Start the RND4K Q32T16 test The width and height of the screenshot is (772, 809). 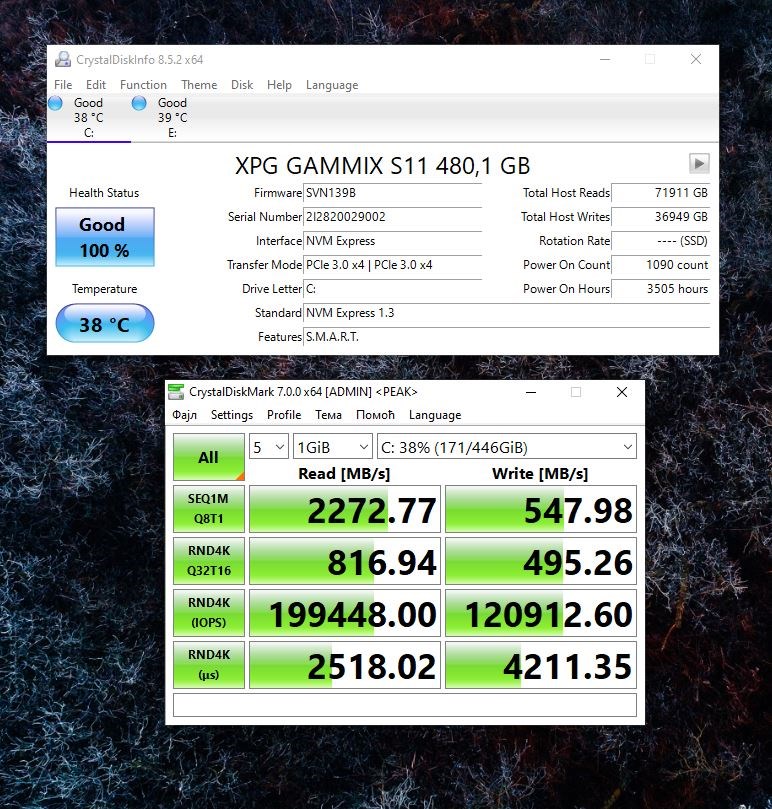[208, 561]
